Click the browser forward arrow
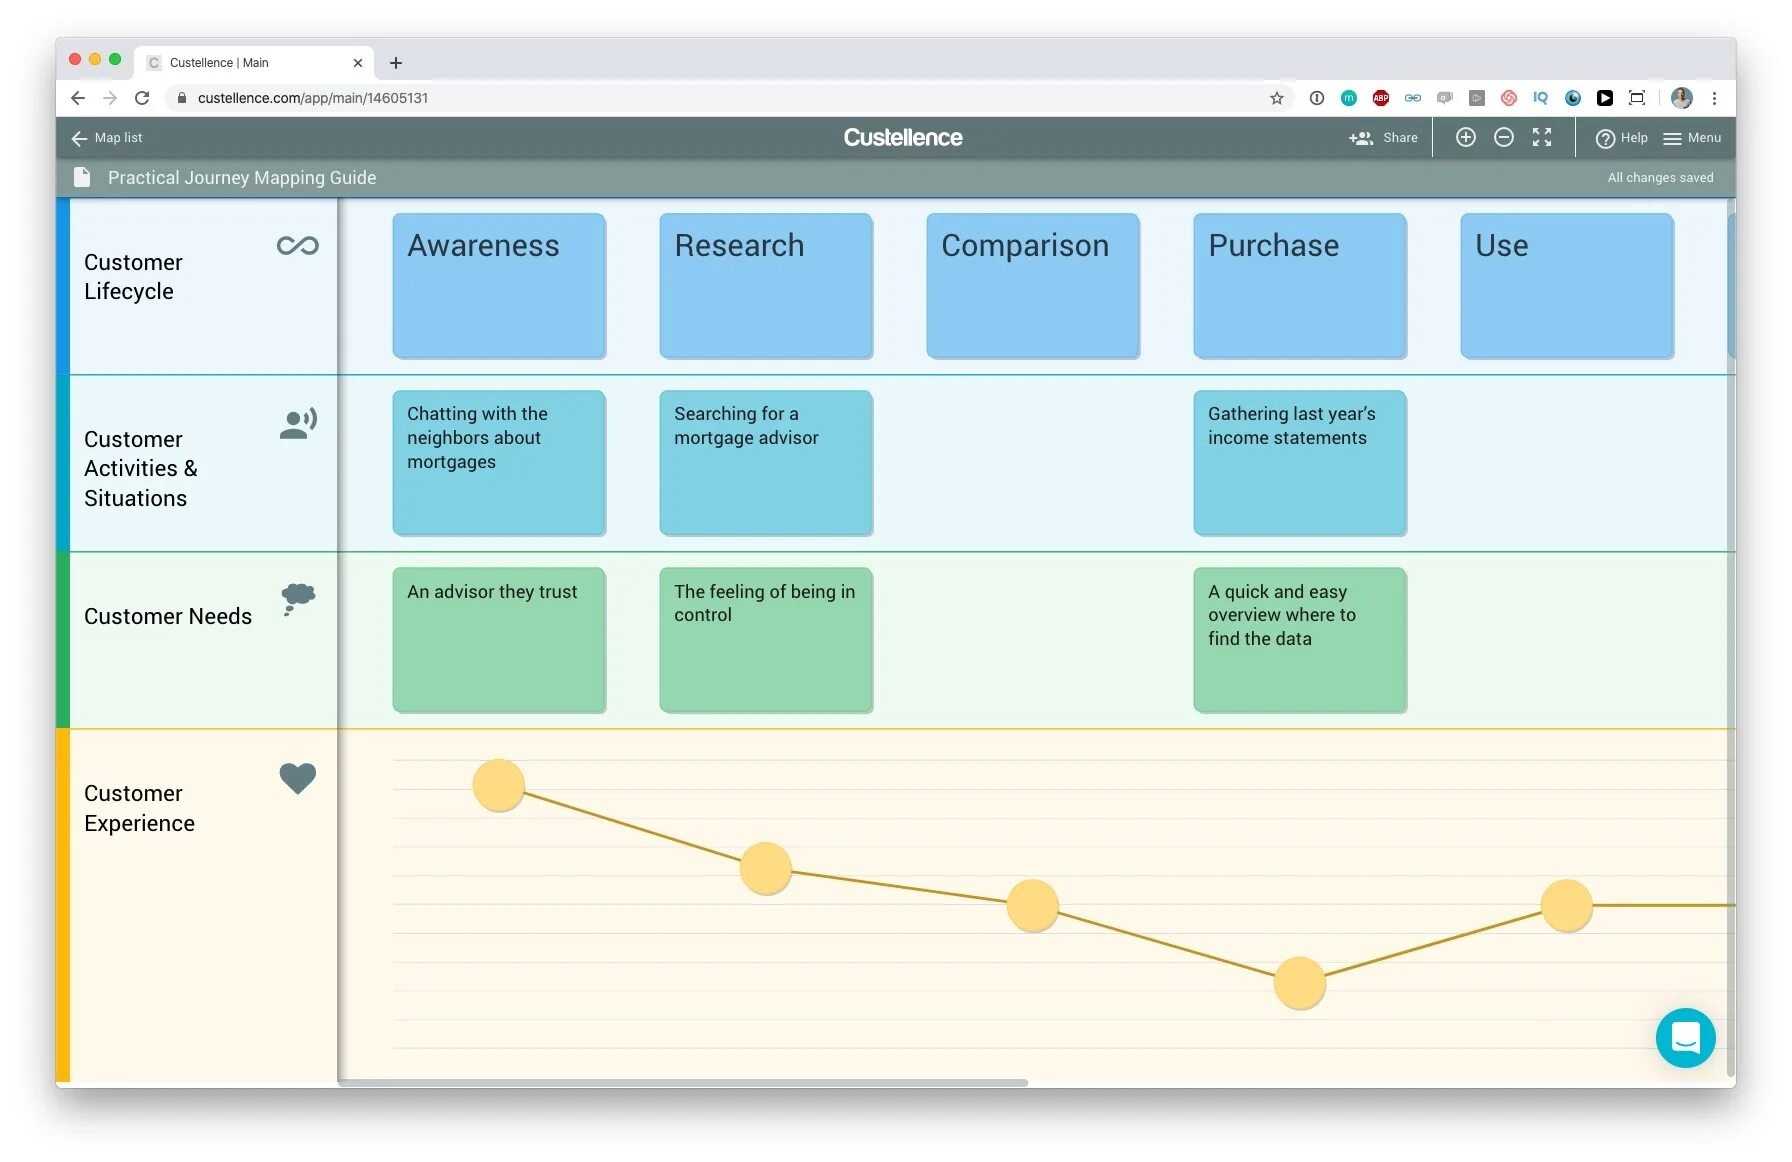Screen dimensions: 1792x1162 (x=110, y=98)
